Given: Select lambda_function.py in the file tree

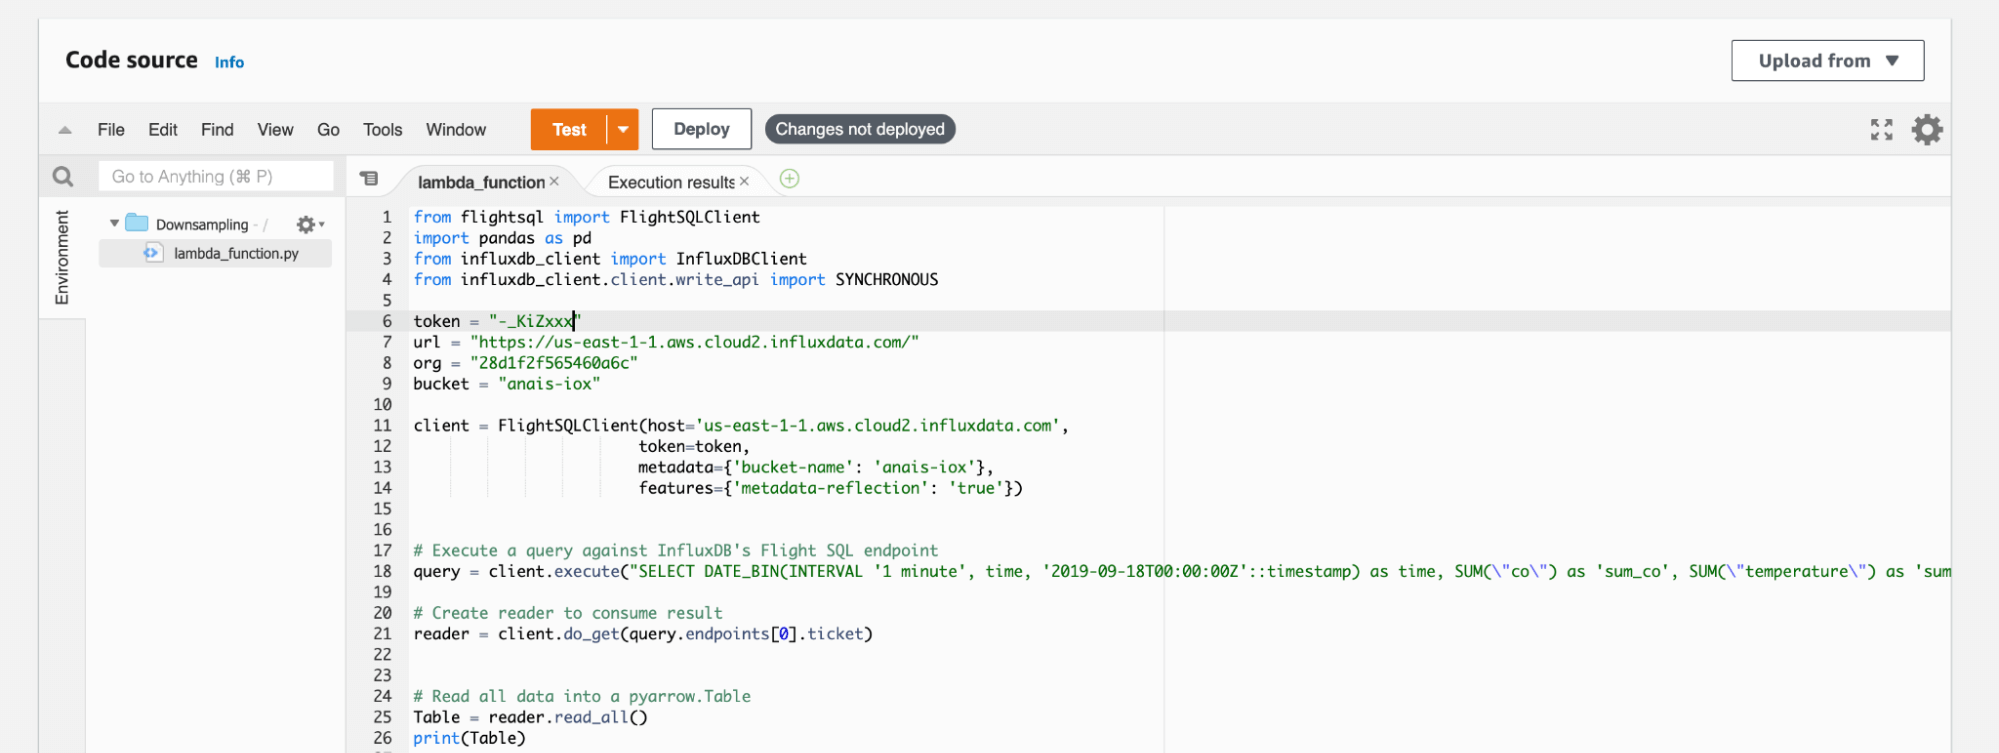Looking at the screenshot, I should (215, 253).
